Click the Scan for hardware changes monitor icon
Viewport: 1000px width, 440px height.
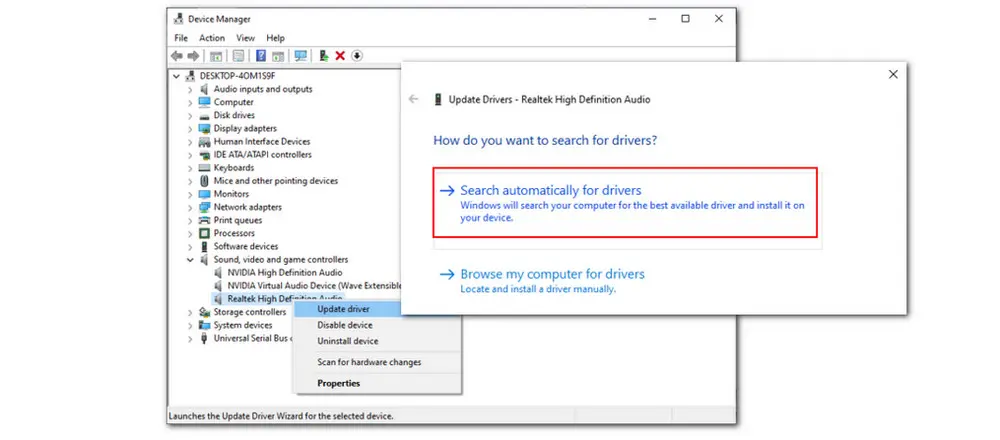point(301,56)
